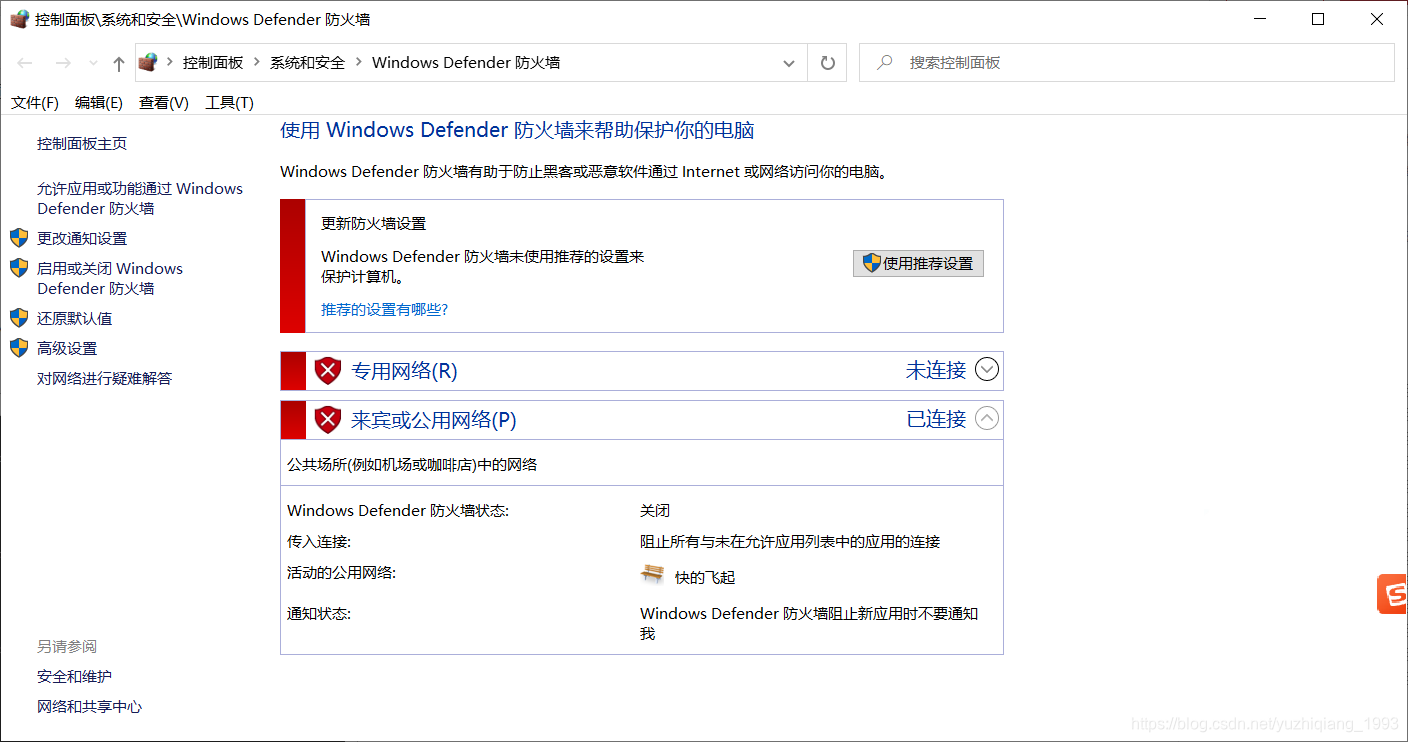Click the back navigation arrow
Screen dimensions: 1408x742
tap(25, 63)
